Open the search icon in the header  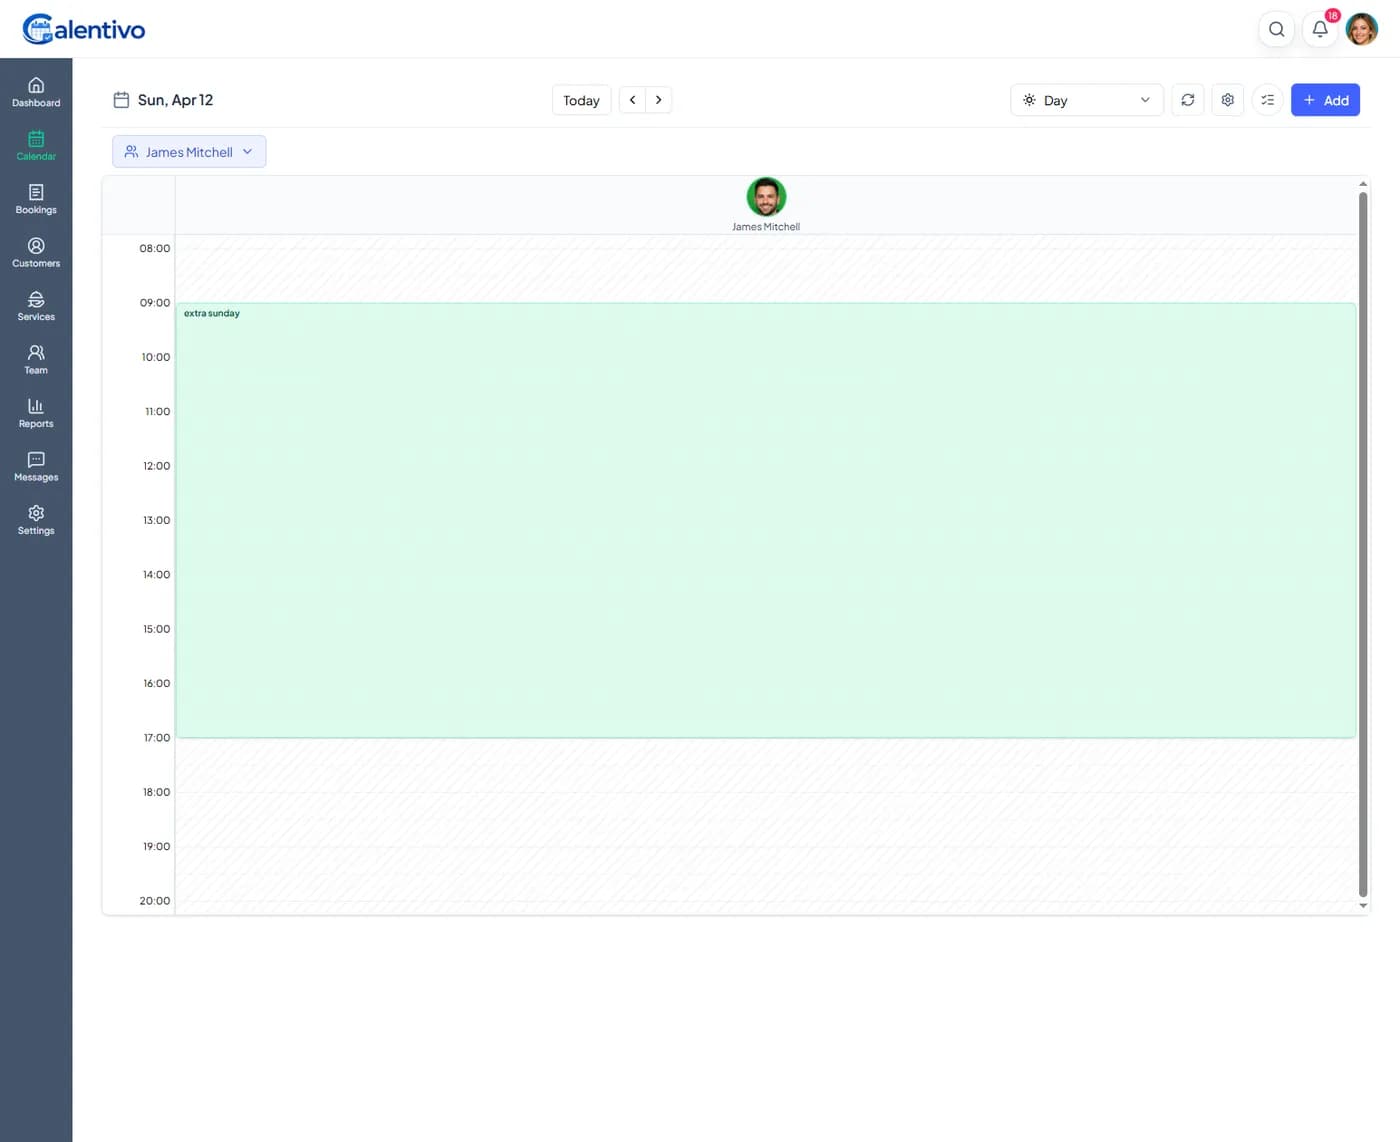1276,29
